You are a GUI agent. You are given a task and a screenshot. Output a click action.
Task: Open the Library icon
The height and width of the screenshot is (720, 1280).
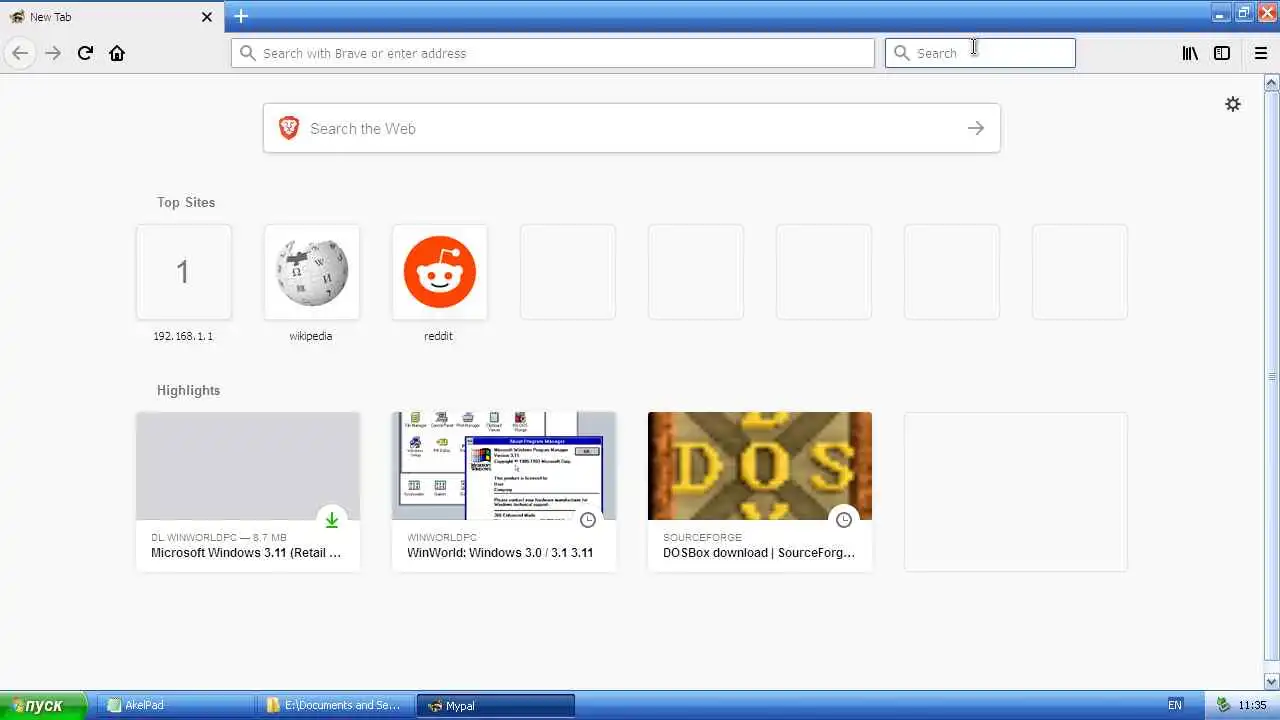[1190, 53]
